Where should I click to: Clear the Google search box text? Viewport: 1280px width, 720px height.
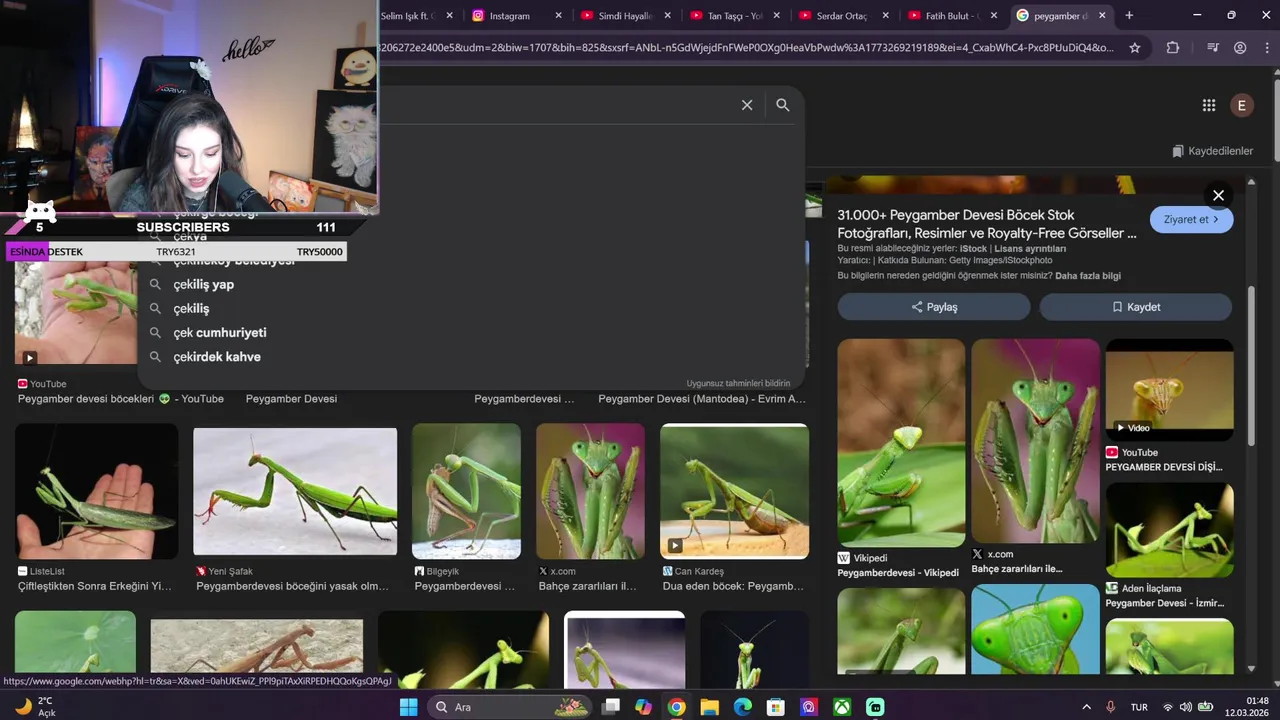point(746,105)
